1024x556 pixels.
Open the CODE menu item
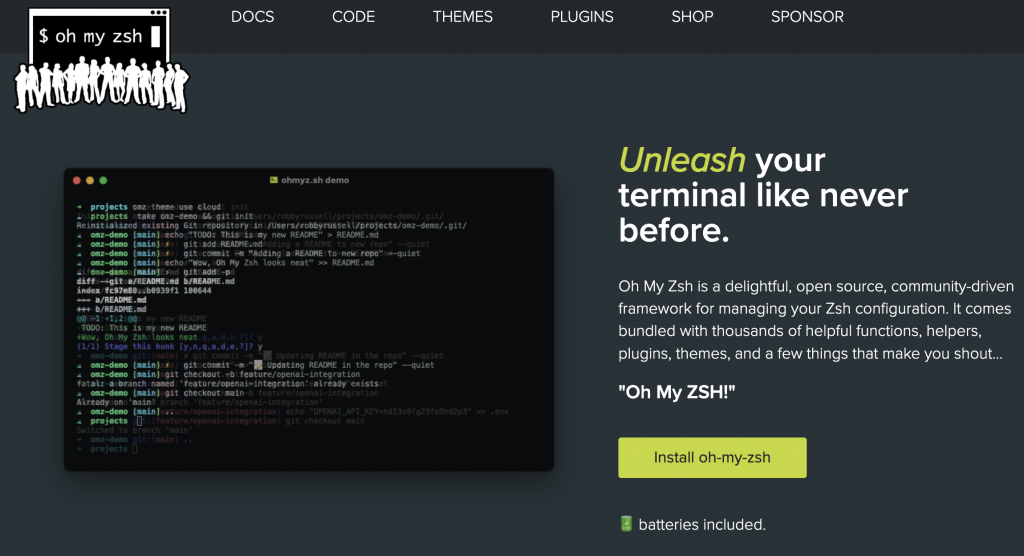point(353,17)
